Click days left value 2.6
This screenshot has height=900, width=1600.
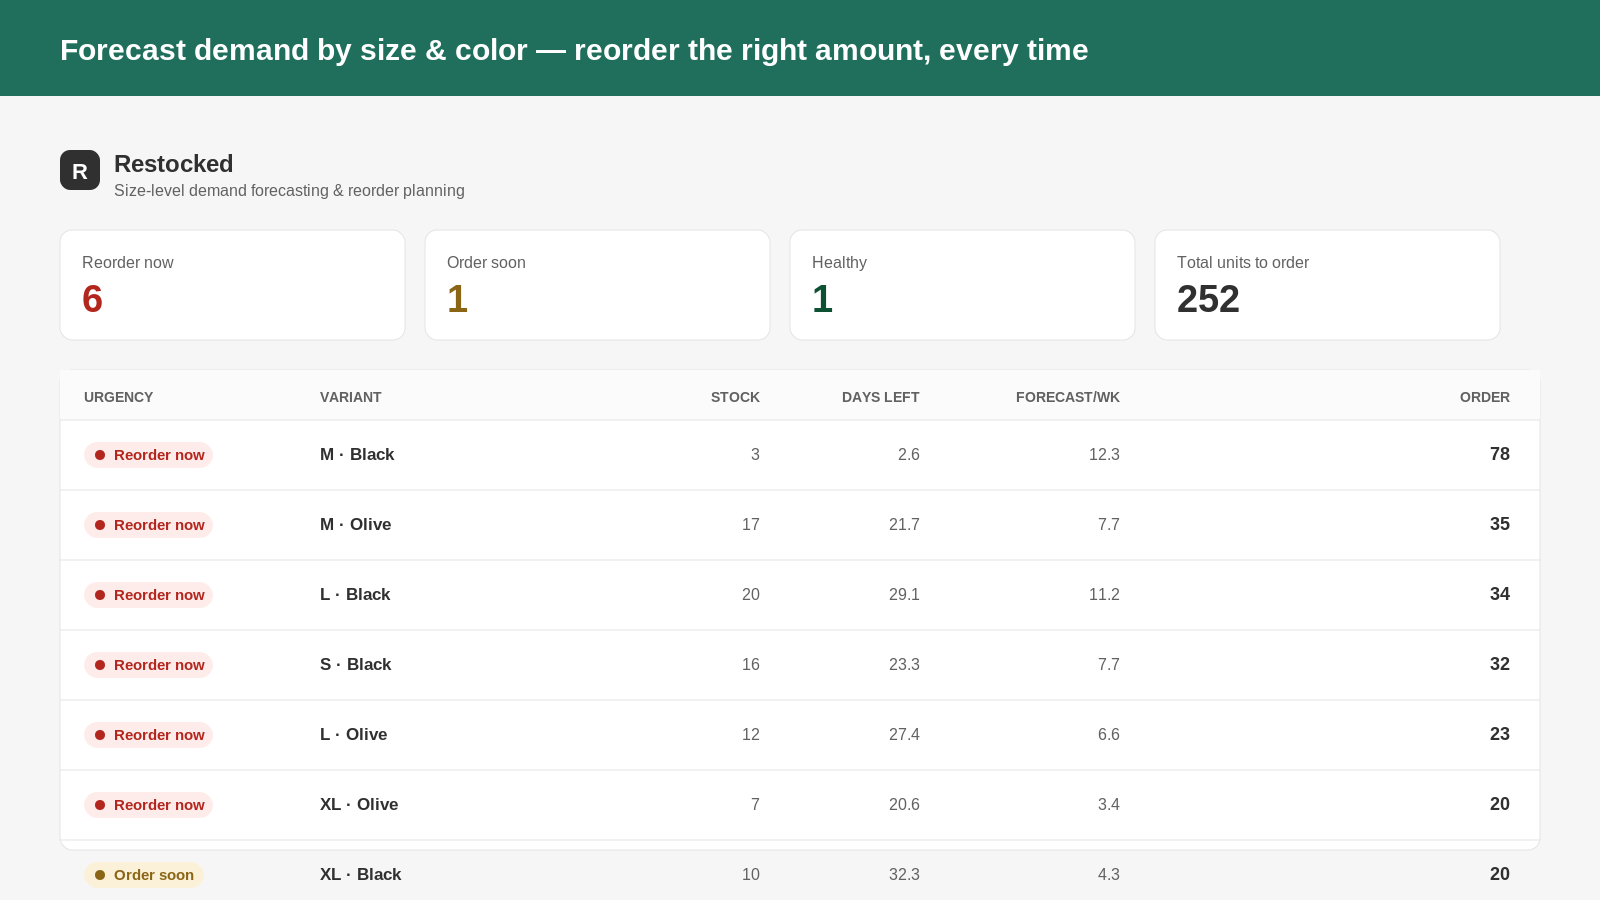(x=908, y=454)
